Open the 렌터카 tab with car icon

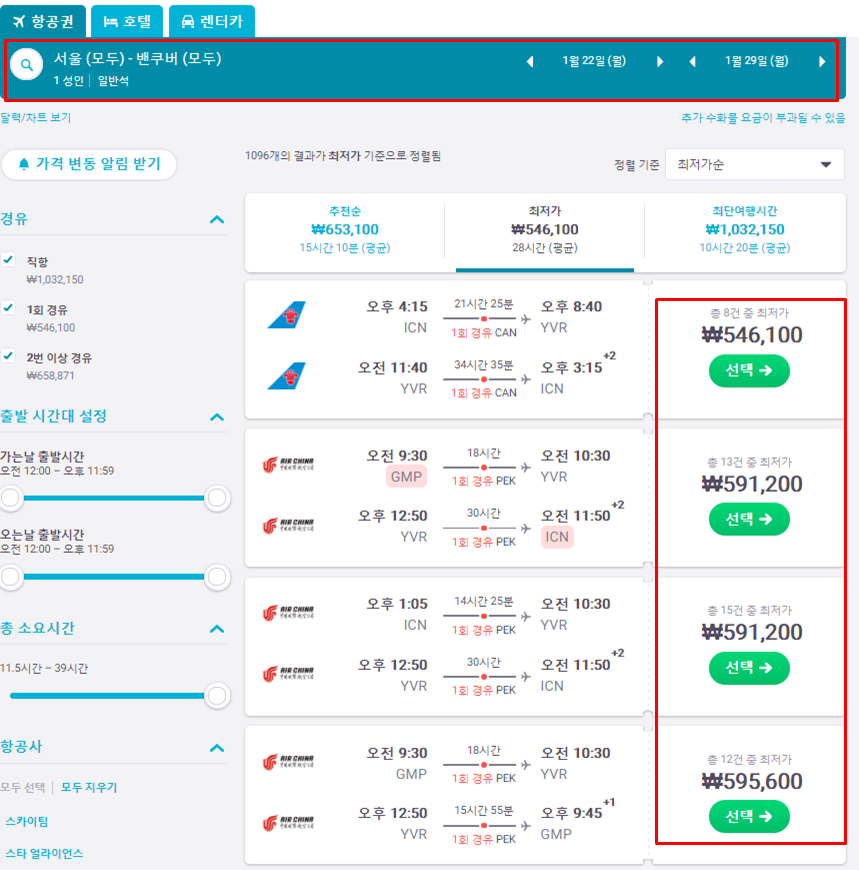(x=211, y=21)
